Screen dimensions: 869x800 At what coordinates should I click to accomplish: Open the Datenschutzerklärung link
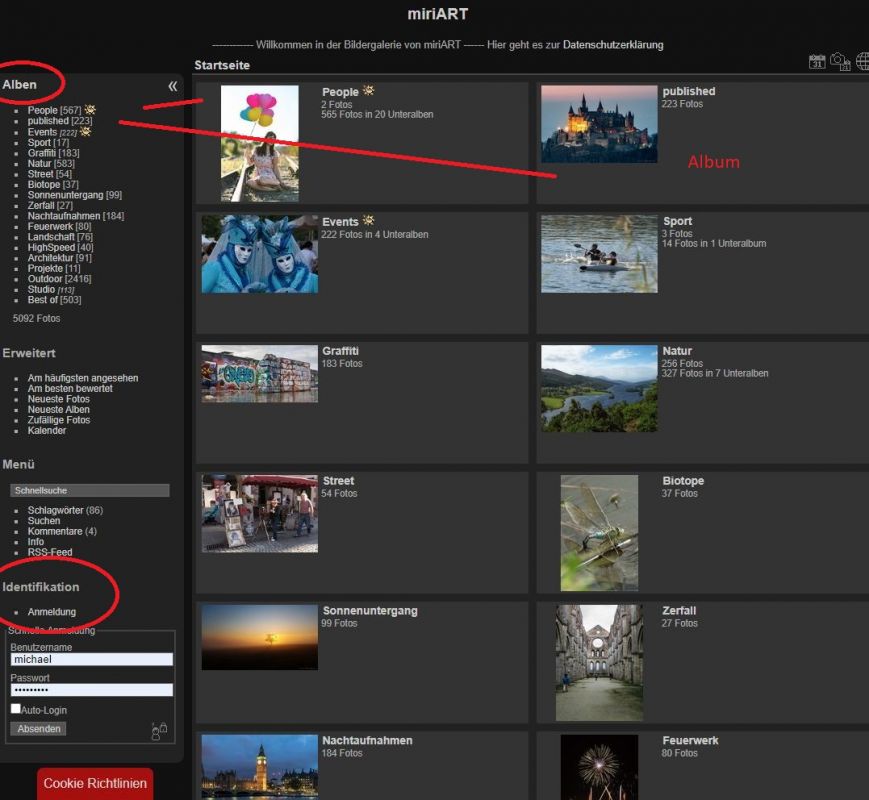tap(612, 45)
